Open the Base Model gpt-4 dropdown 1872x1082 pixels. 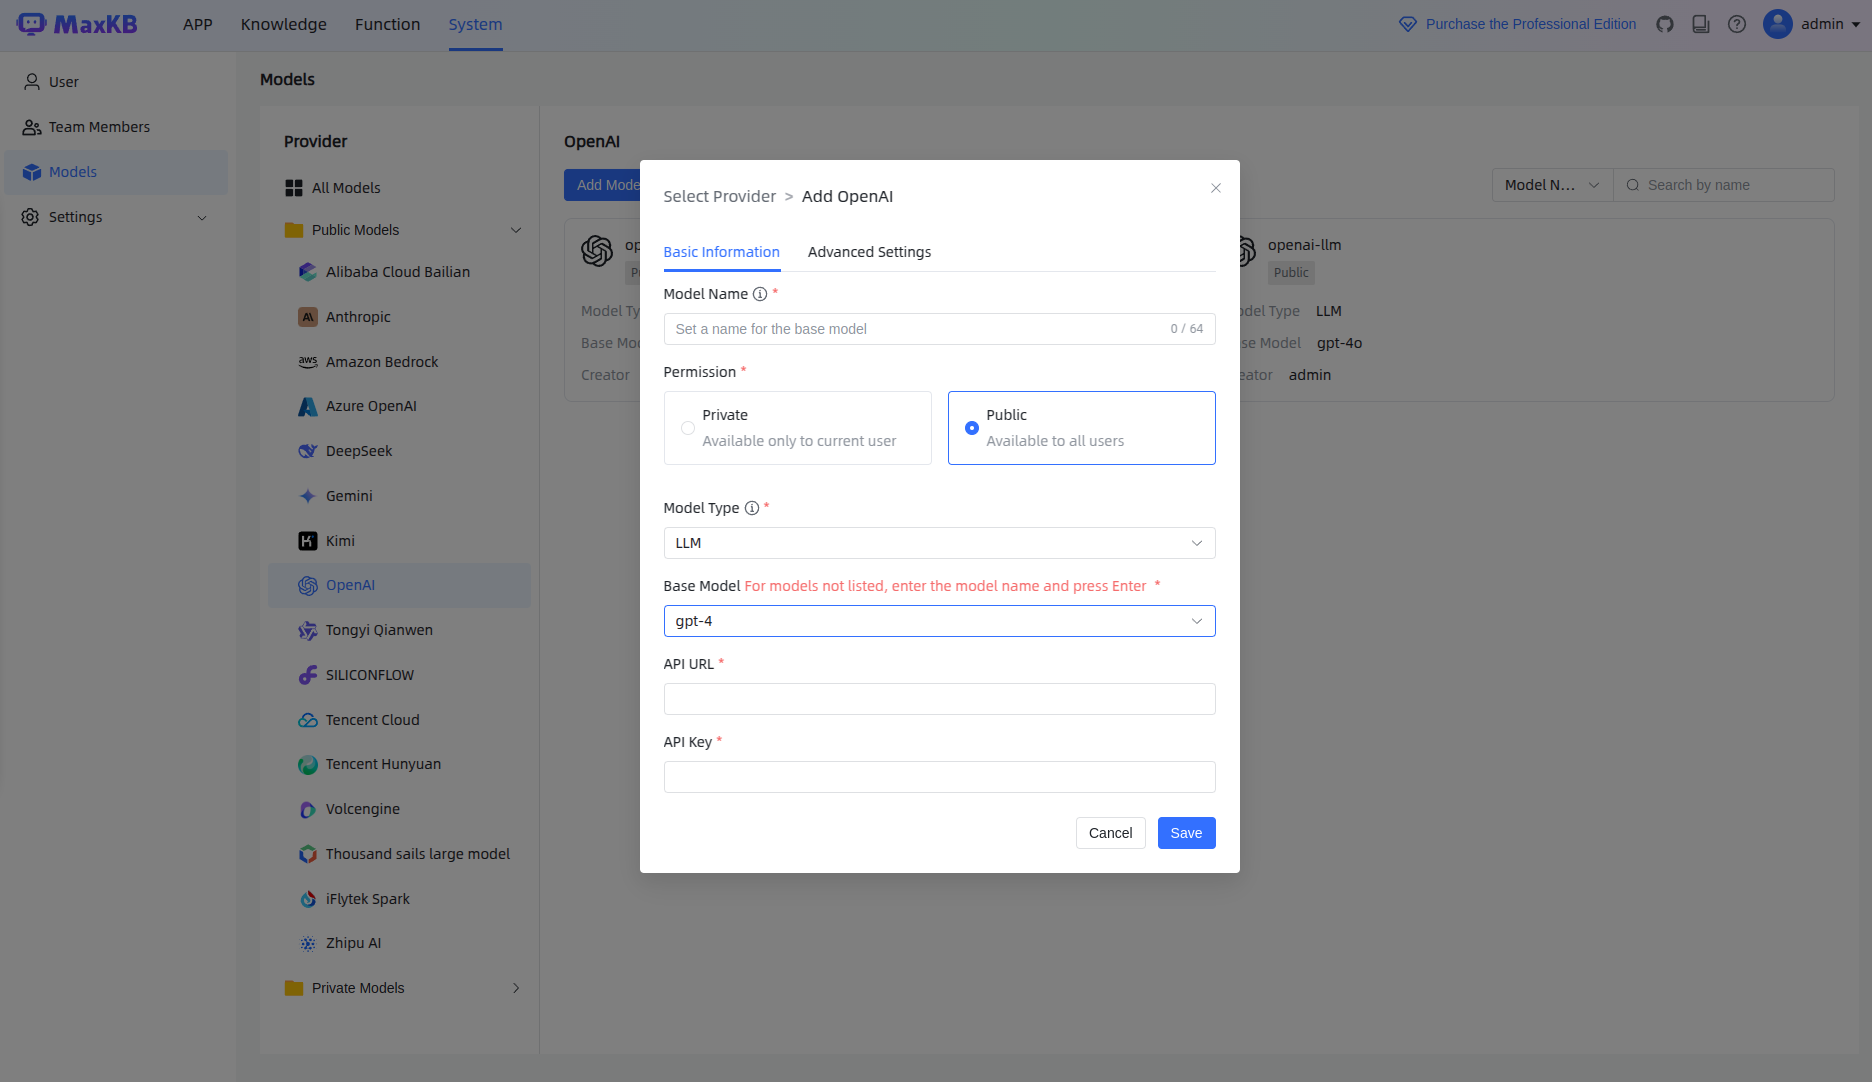[940, 621]
